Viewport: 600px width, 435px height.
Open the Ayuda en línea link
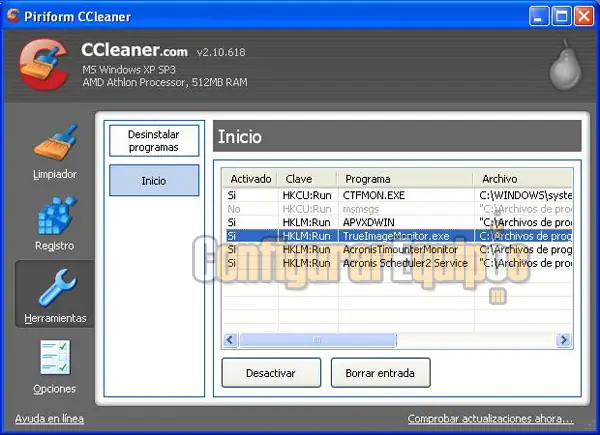click(x=49, y=419)
